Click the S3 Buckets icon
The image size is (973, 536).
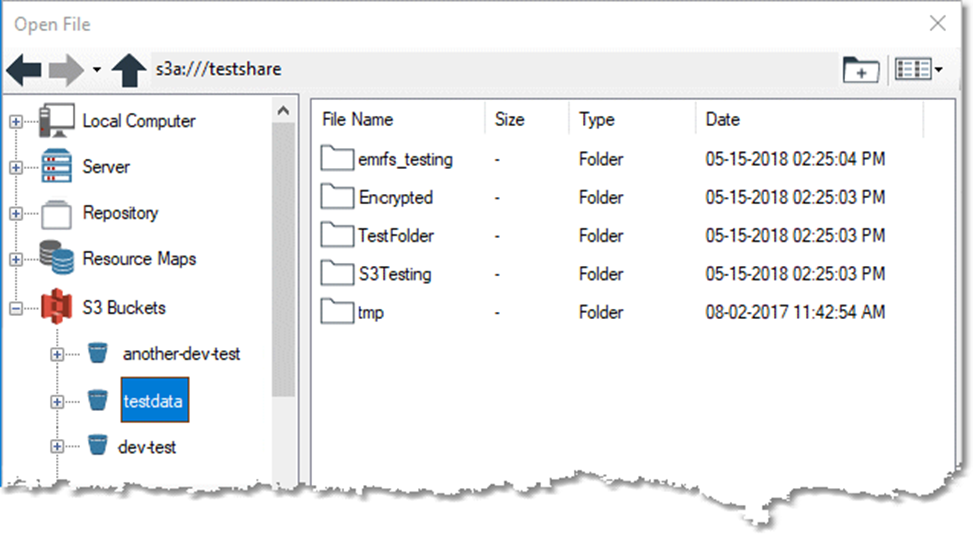click(57, 307)
